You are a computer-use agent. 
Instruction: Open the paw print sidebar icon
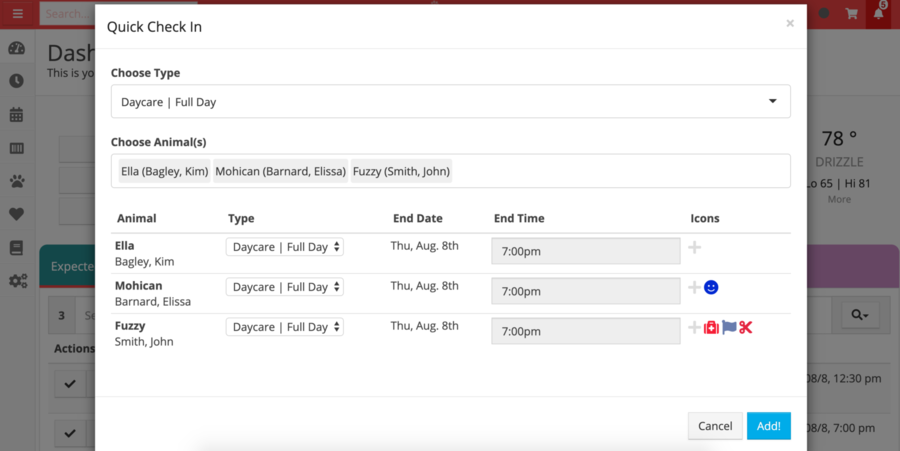(17, 181)
